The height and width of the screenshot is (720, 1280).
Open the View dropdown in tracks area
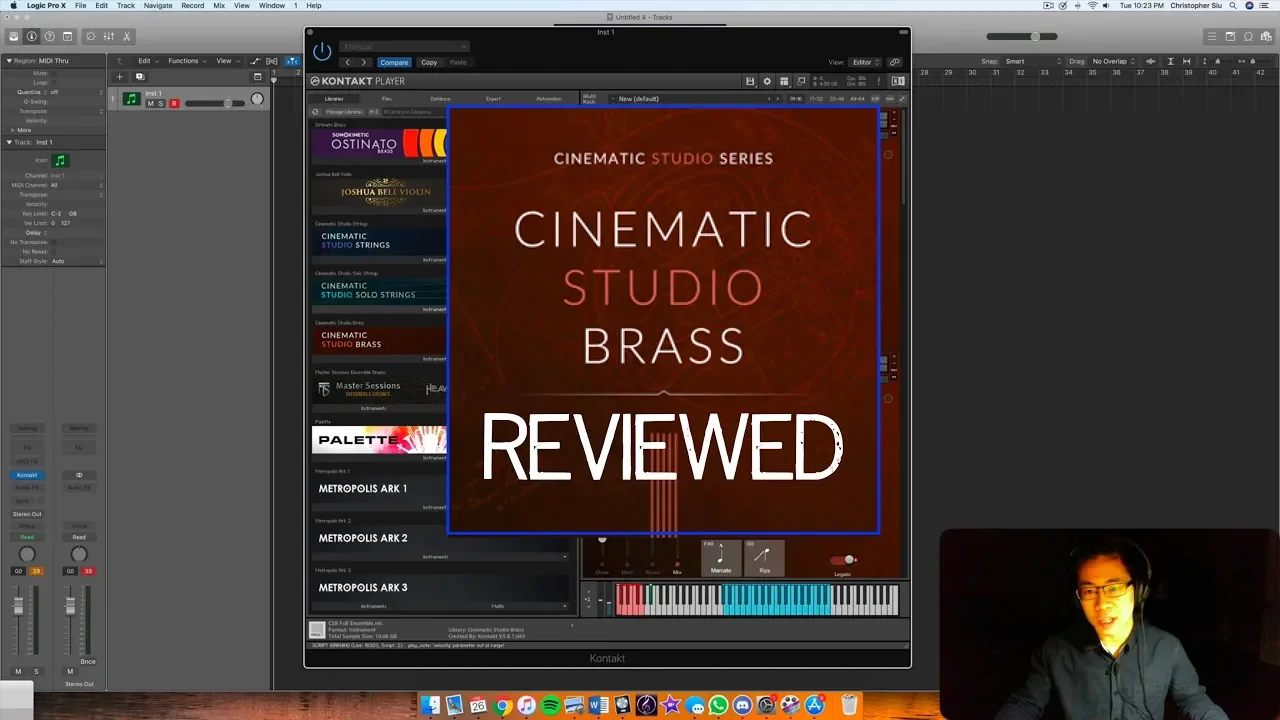227,61
